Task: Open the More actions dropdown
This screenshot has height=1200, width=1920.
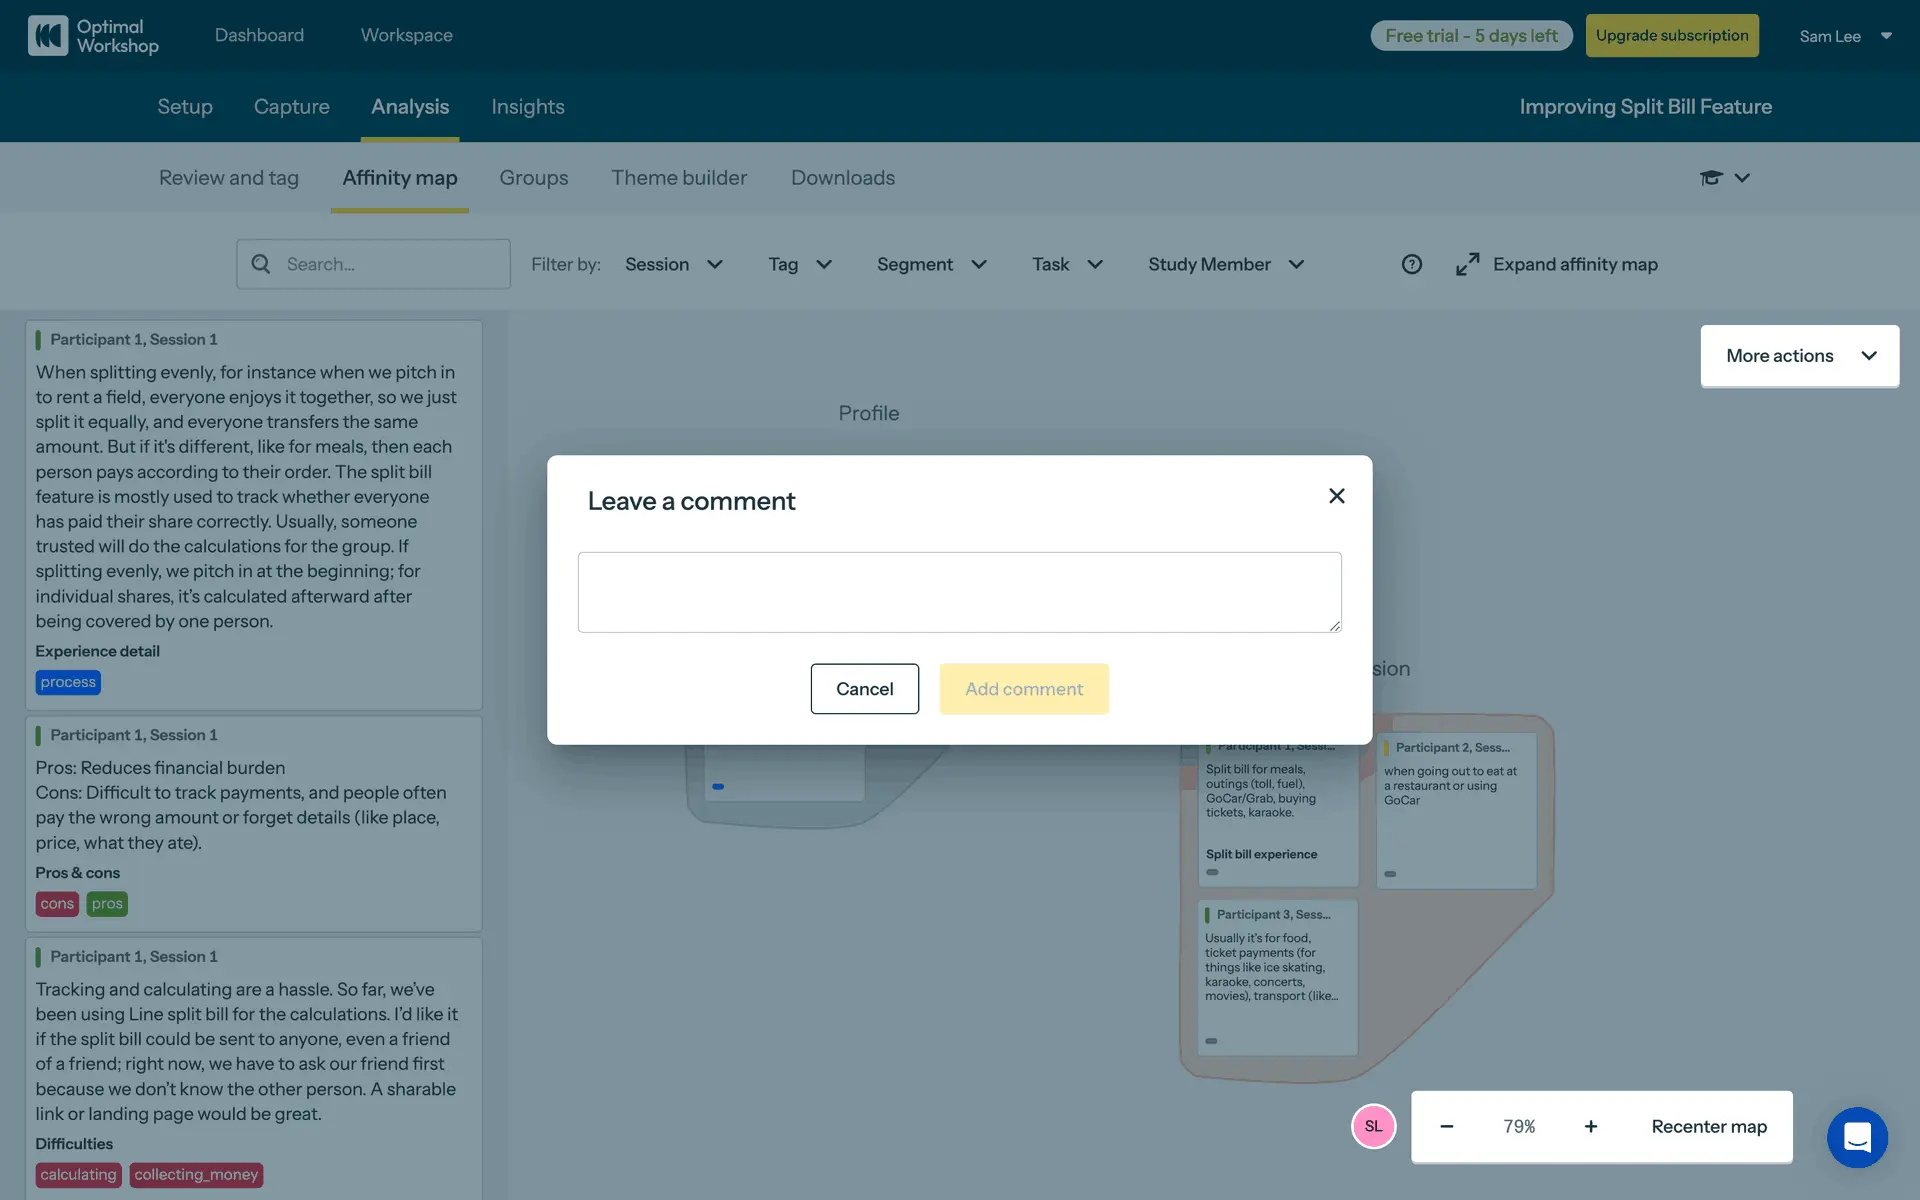Action: [x=1799, y=356]
